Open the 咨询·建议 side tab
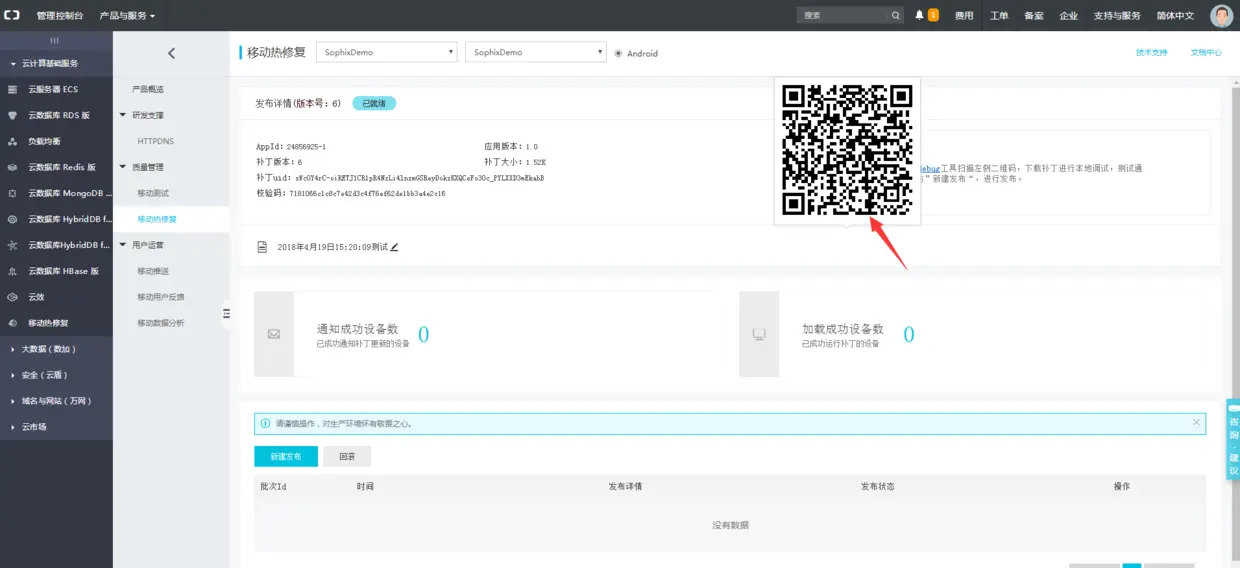The height and width of the screenshot is (568, 1240). coord(1233,439)
